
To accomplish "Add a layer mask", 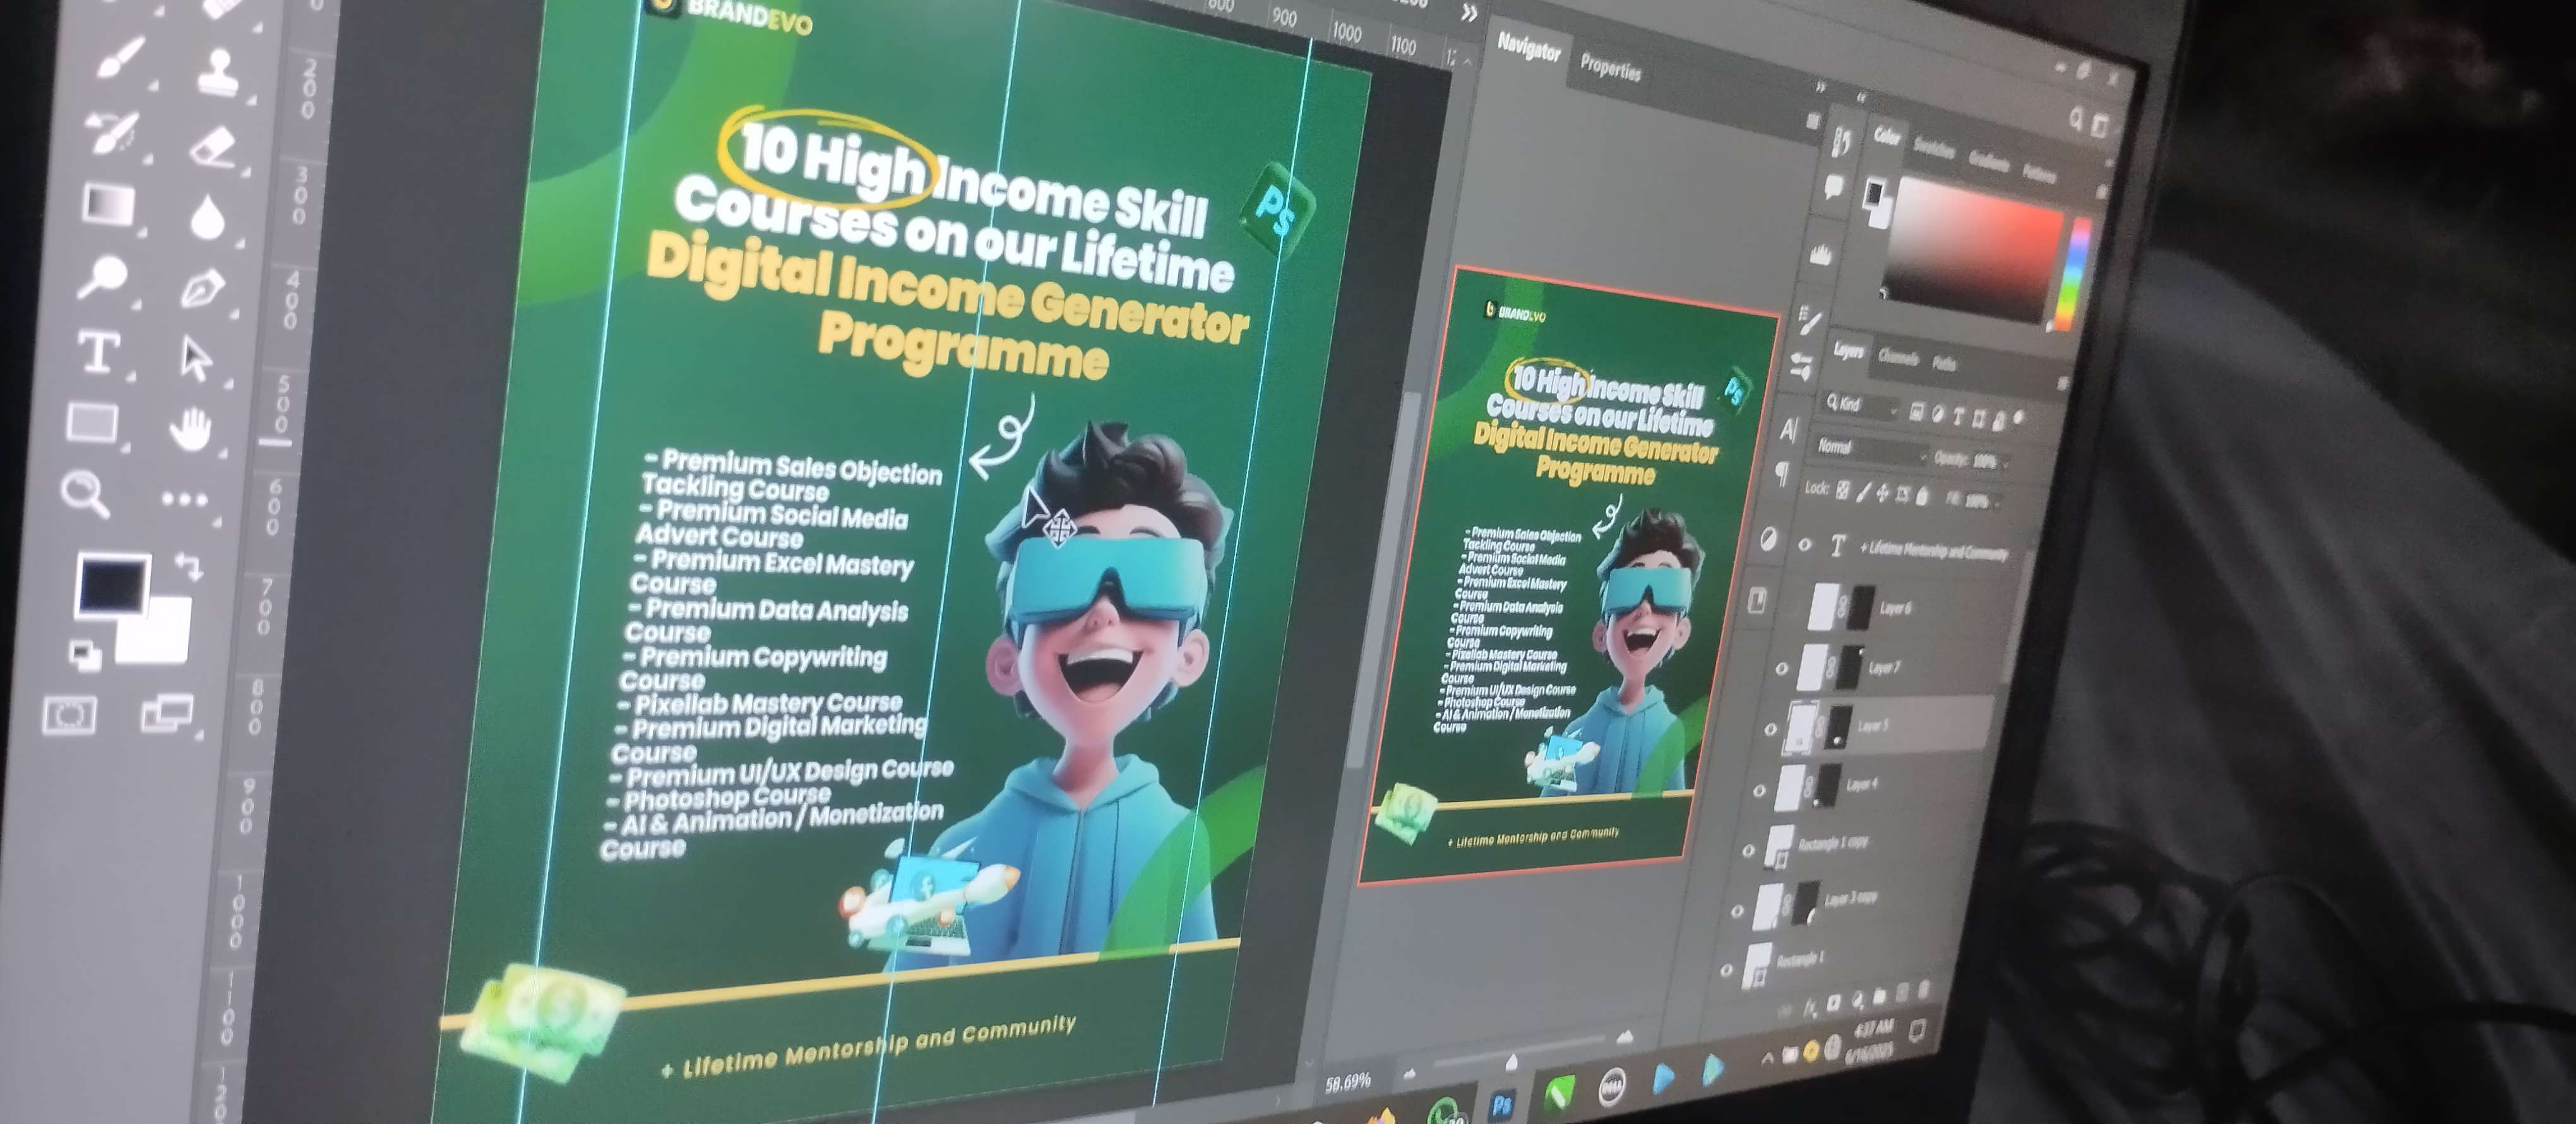I will click(x=1834, y=1002).
